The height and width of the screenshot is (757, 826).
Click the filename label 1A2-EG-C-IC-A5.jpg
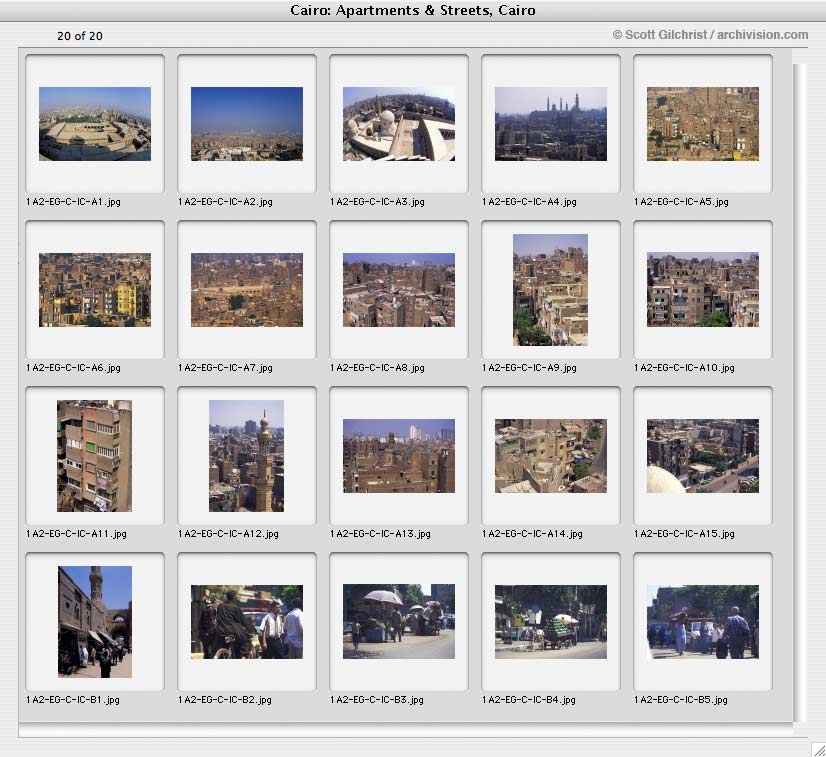(681, 202)
